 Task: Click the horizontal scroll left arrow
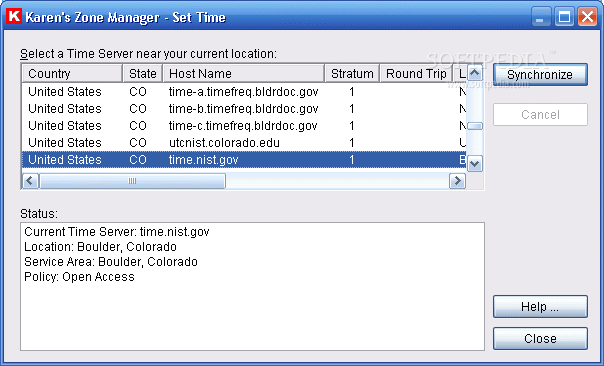pos(30,181)
